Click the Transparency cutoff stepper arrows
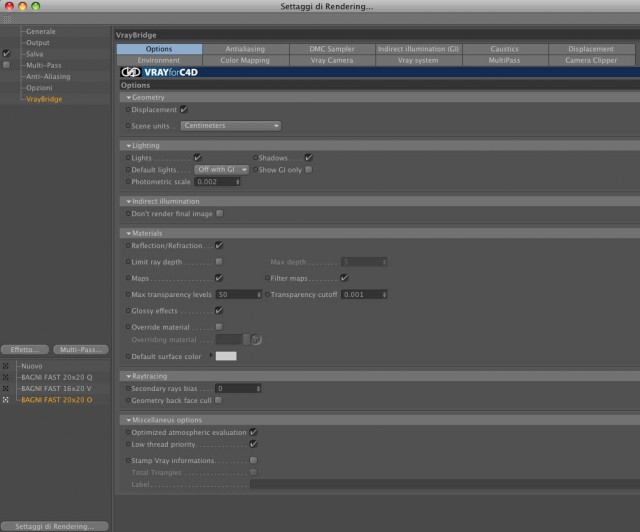Screen dimensions: 640x532 pos(384,294)
